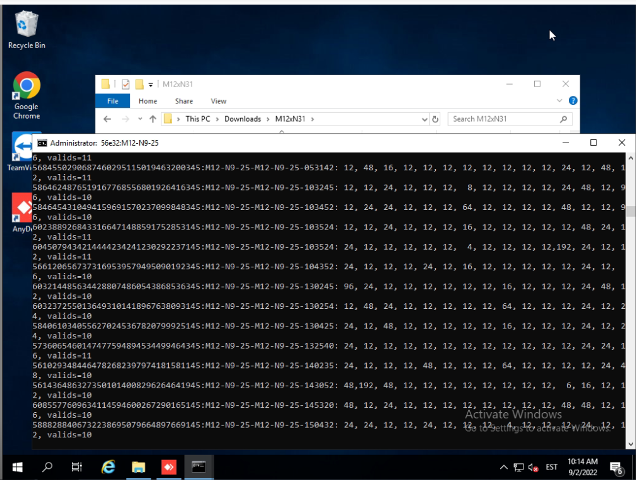
Task: Open Google Chrome desktop shortcut
Action: tap(27, 95)
